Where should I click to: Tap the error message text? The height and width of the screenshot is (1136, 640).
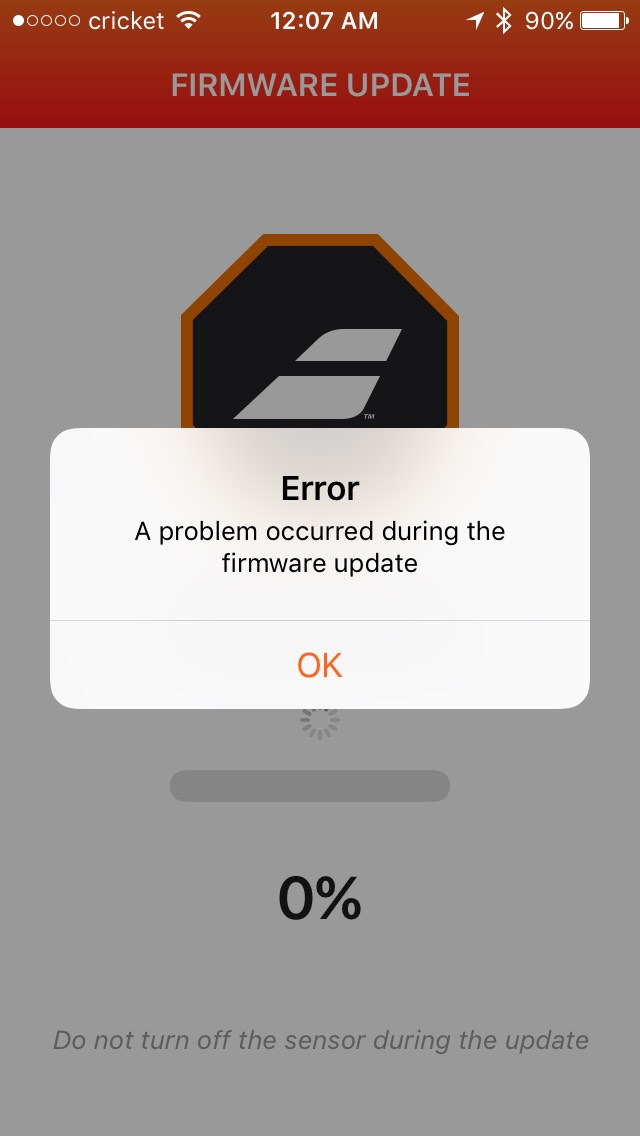tap(320, 547)
